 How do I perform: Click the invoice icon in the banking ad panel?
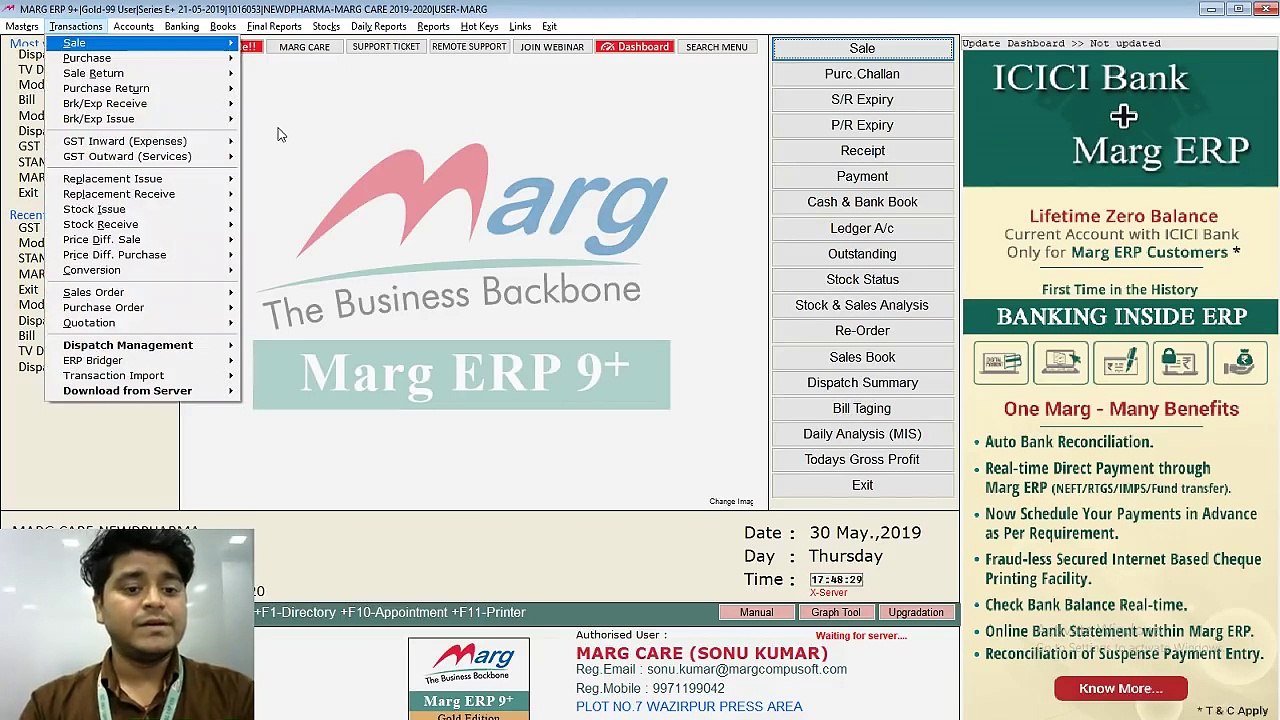click(1001, 362)
